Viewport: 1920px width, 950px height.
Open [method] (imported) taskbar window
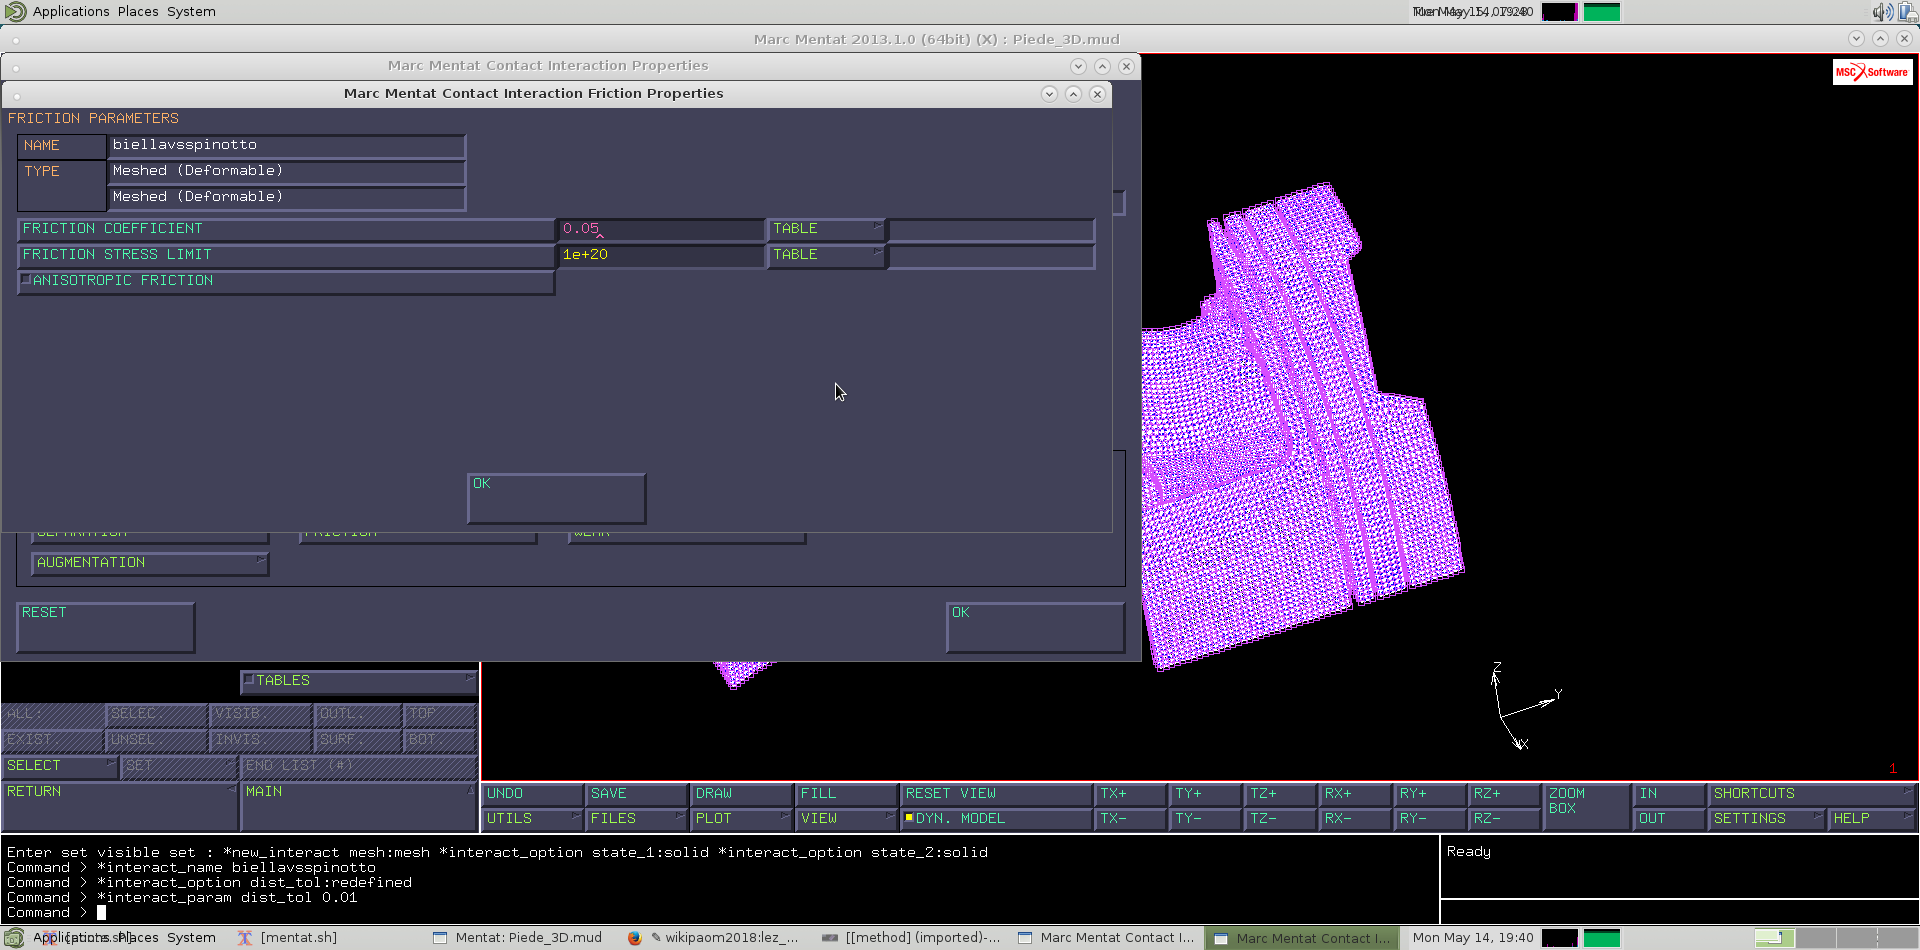[910, 938]
